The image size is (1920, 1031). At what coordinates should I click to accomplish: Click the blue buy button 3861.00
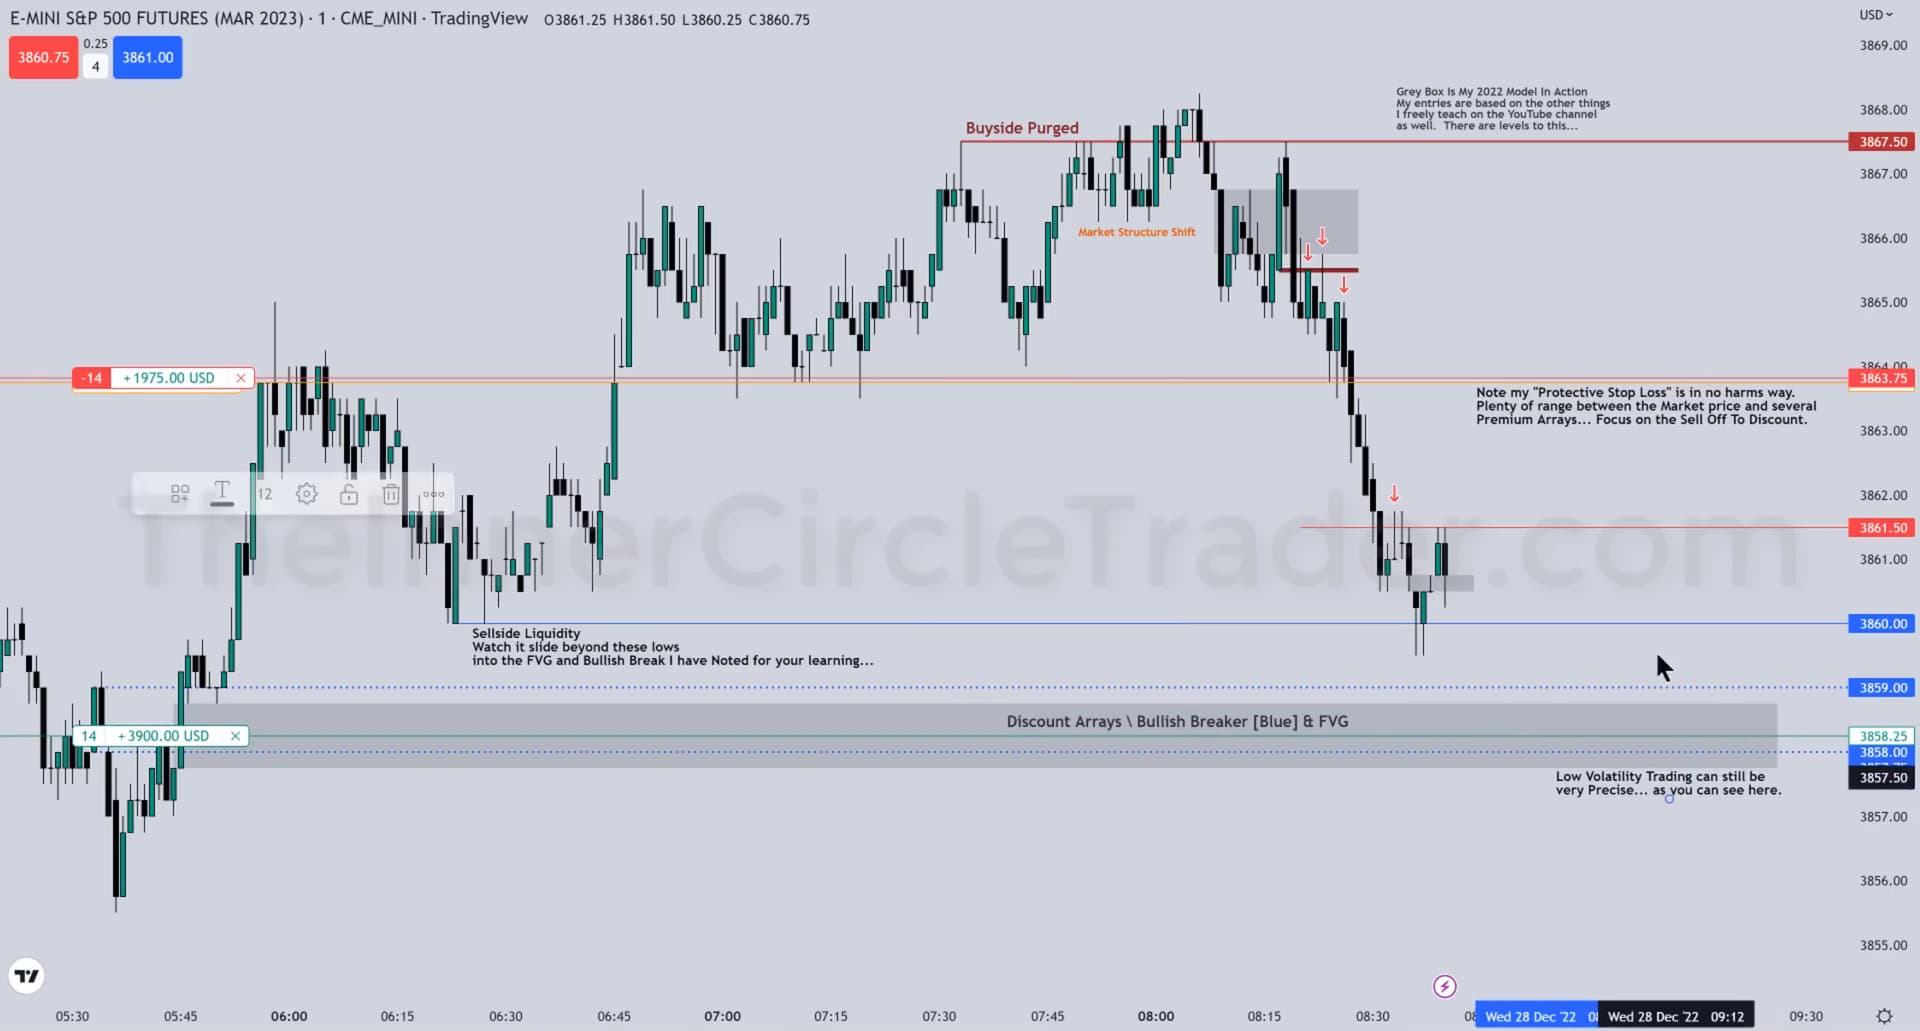tap(148, 57)
